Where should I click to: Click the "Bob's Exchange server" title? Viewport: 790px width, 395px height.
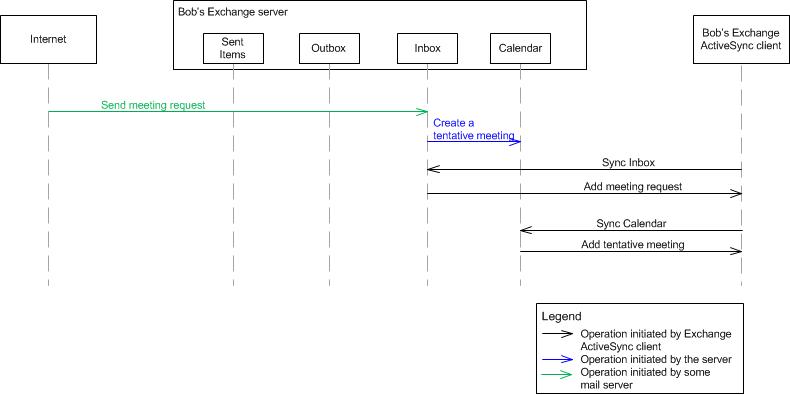[x=233, y=12]
